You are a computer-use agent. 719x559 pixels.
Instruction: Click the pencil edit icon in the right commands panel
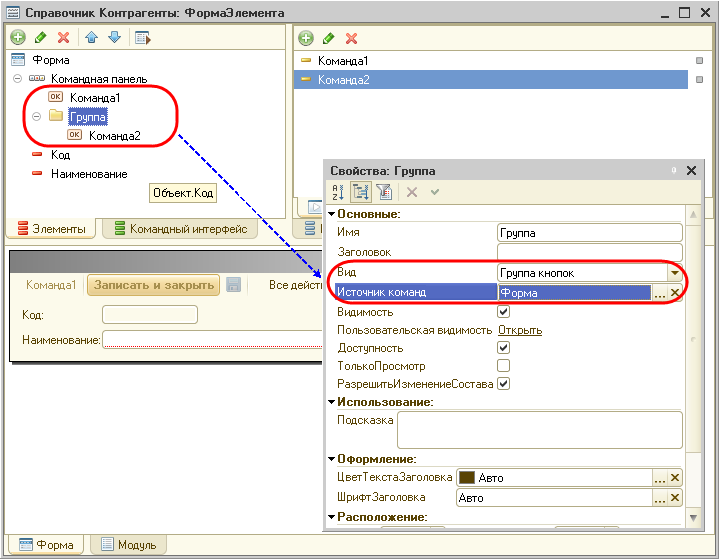tap(328, 38)
